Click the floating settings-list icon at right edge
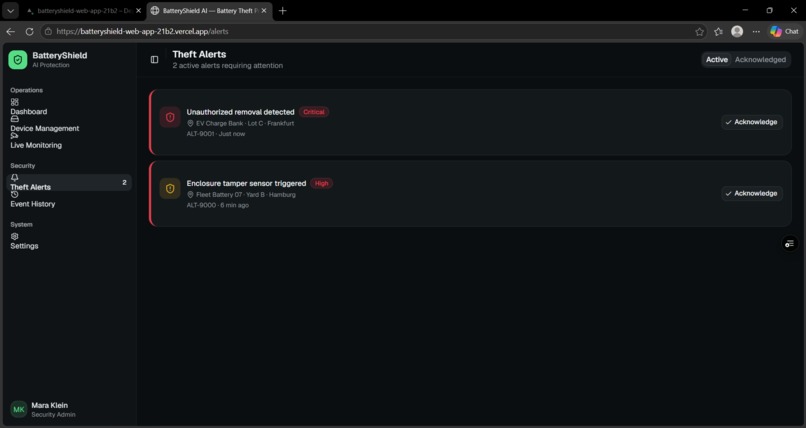 point(790,244)
